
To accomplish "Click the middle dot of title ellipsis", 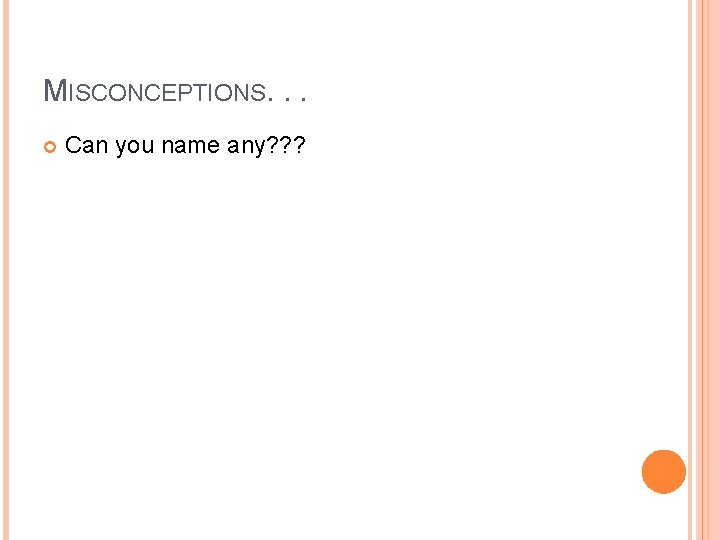I will pos(288,99).
